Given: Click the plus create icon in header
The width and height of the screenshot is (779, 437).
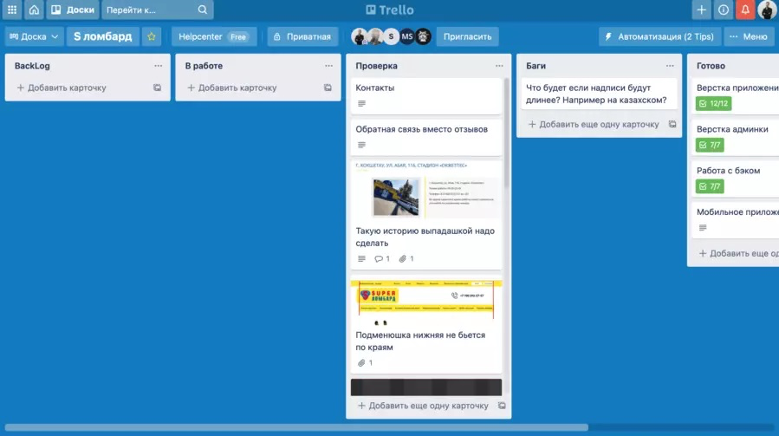Looking at the screenshot, I should click(x=701, y=10).
